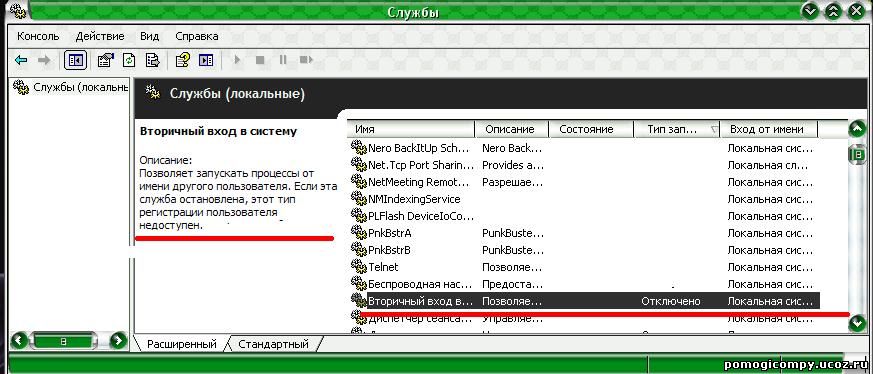This screenshot has width=873, height=374.
Task: Switch to the Стандартный tab
Action: (x=273, y=344)
